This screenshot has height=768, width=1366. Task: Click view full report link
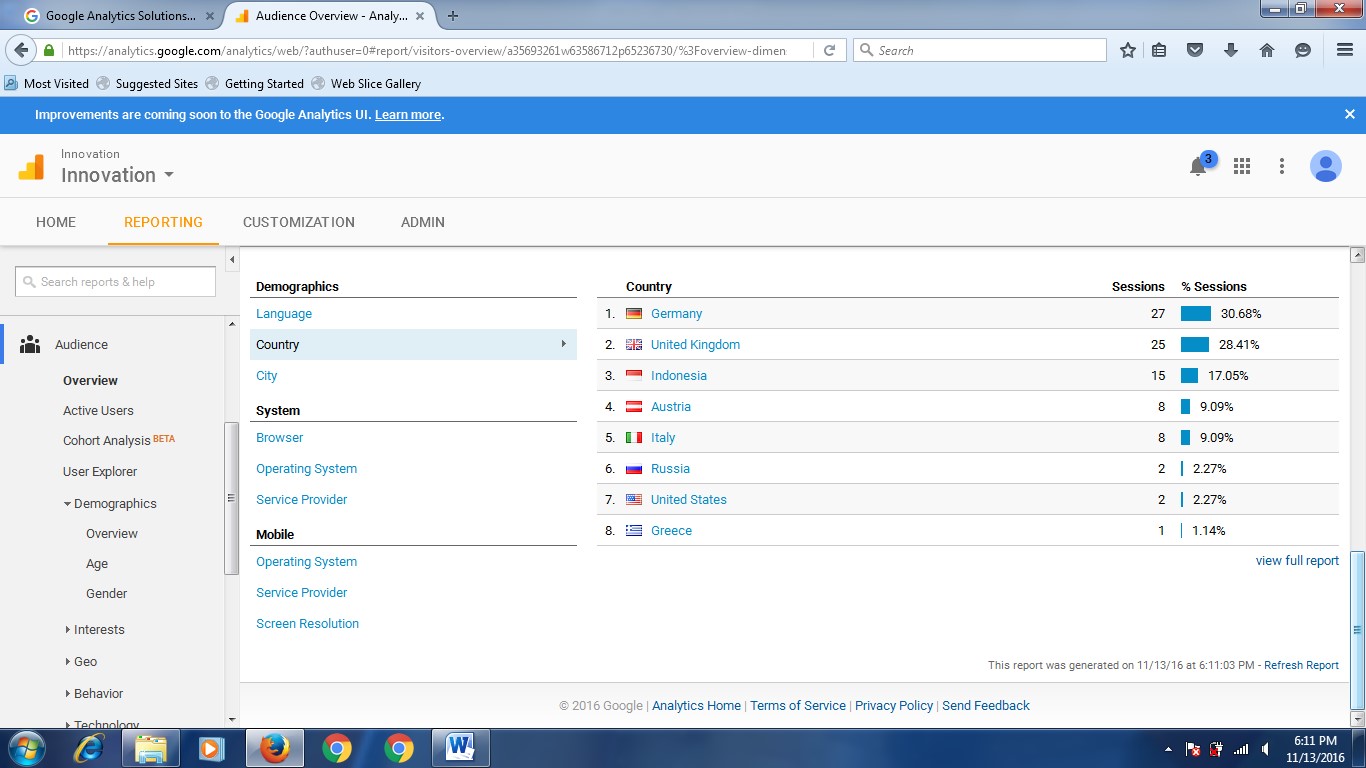point(1297,560)
